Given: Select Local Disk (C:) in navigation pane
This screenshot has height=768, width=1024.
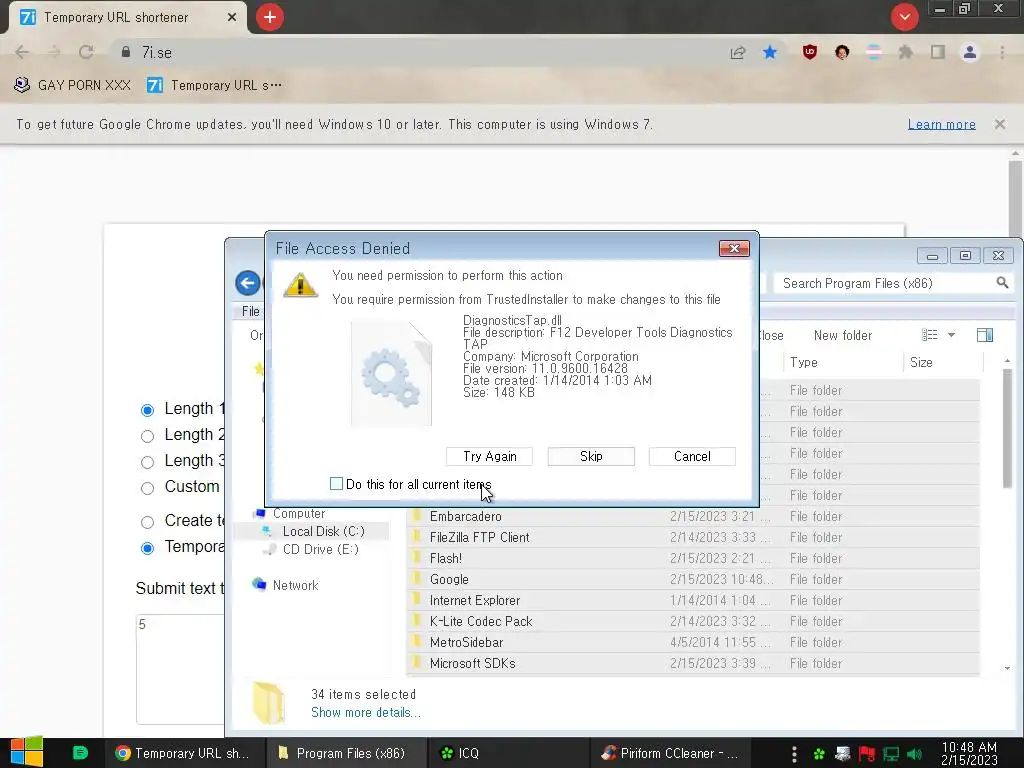Looking at the screenshot, I should pos(323,532).
